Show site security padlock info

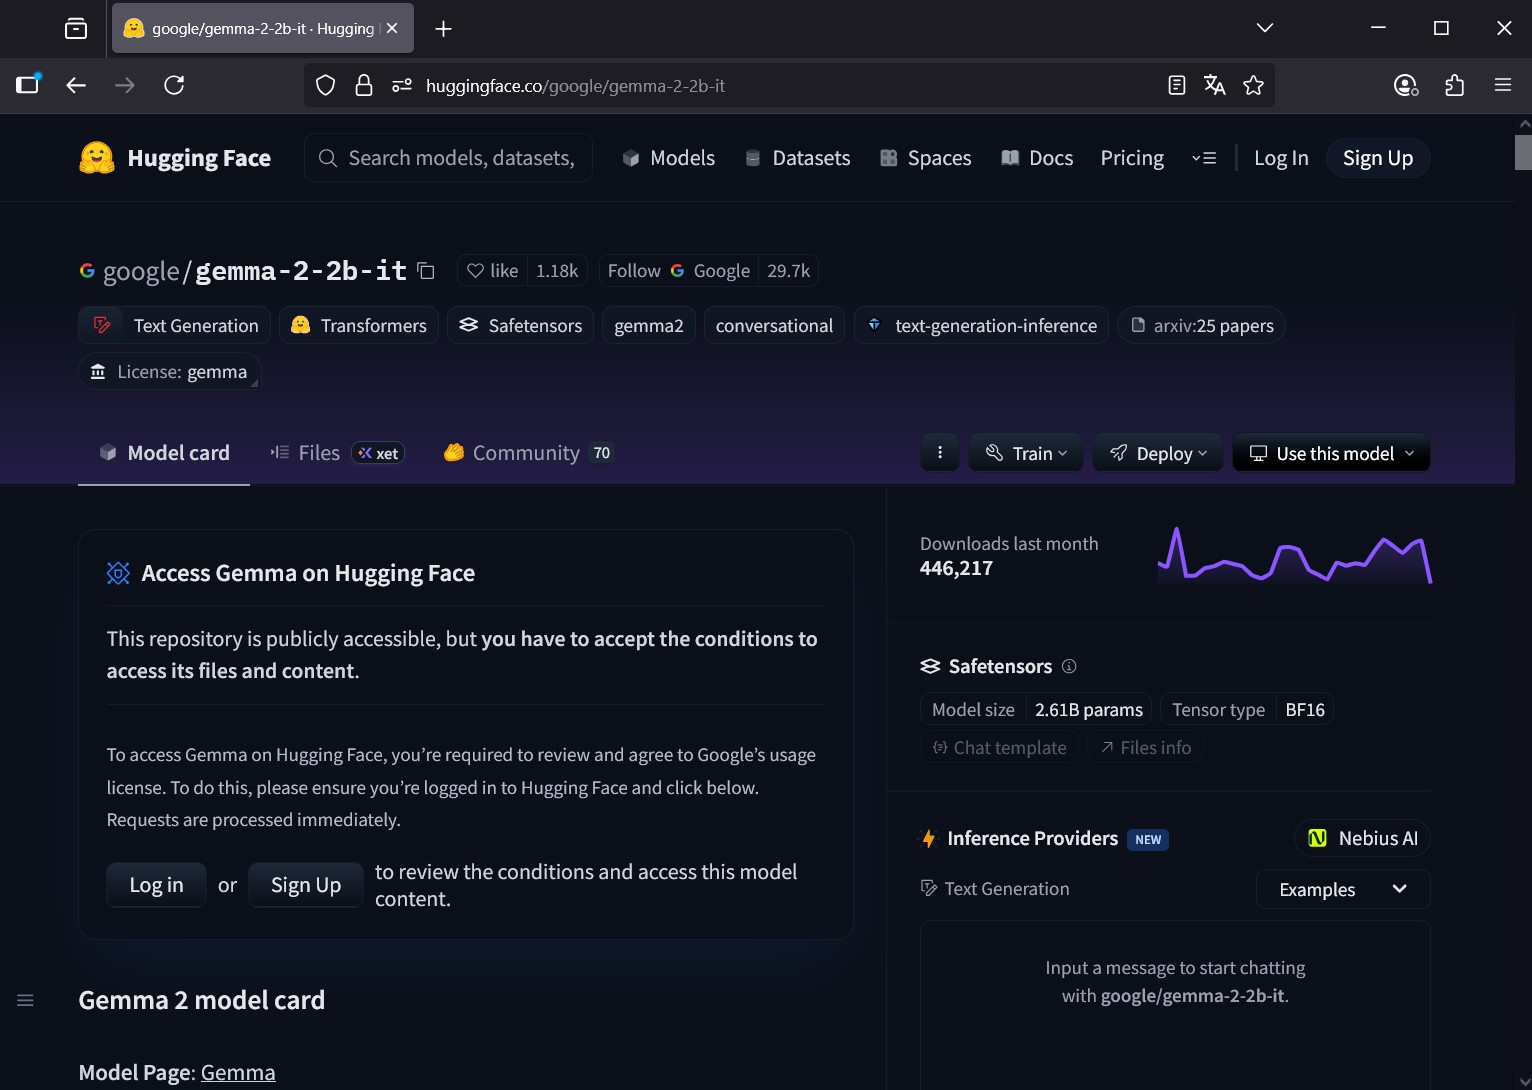click(364, 86)
